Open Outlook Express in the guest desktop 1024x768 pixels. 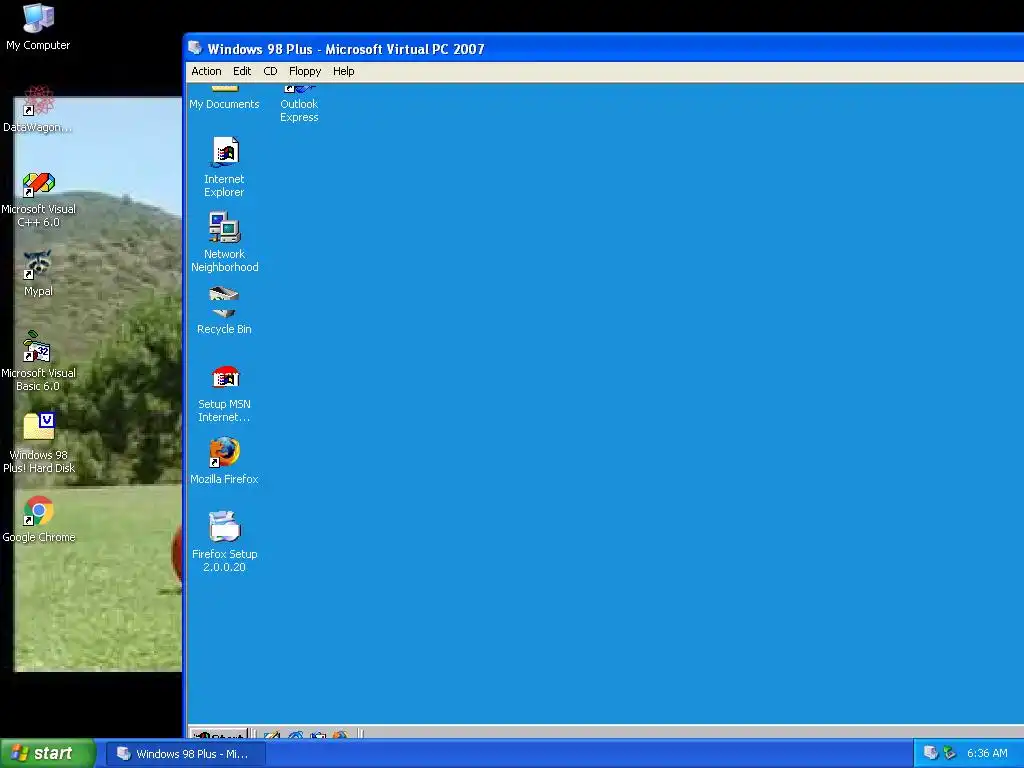299,104
